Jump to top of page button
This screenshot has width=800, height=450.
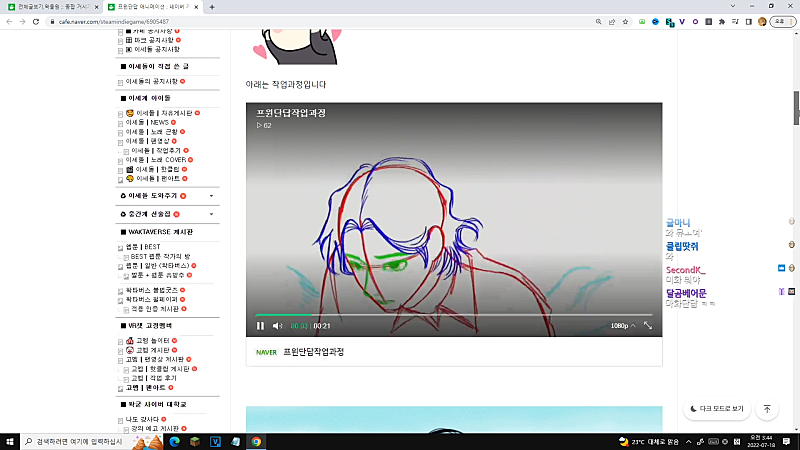[x=767, y=409]
